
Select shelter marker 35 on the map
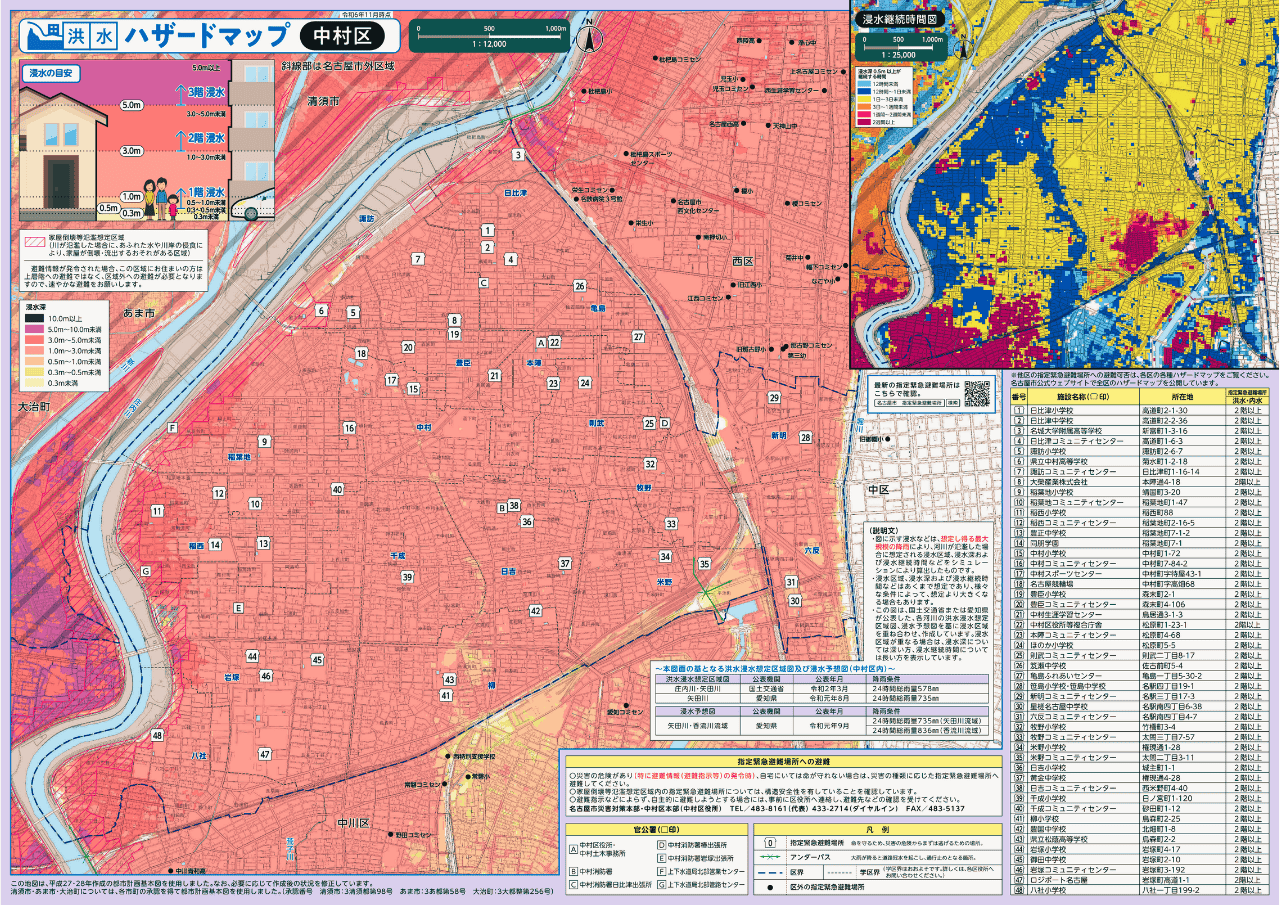[x=704, y=565]
